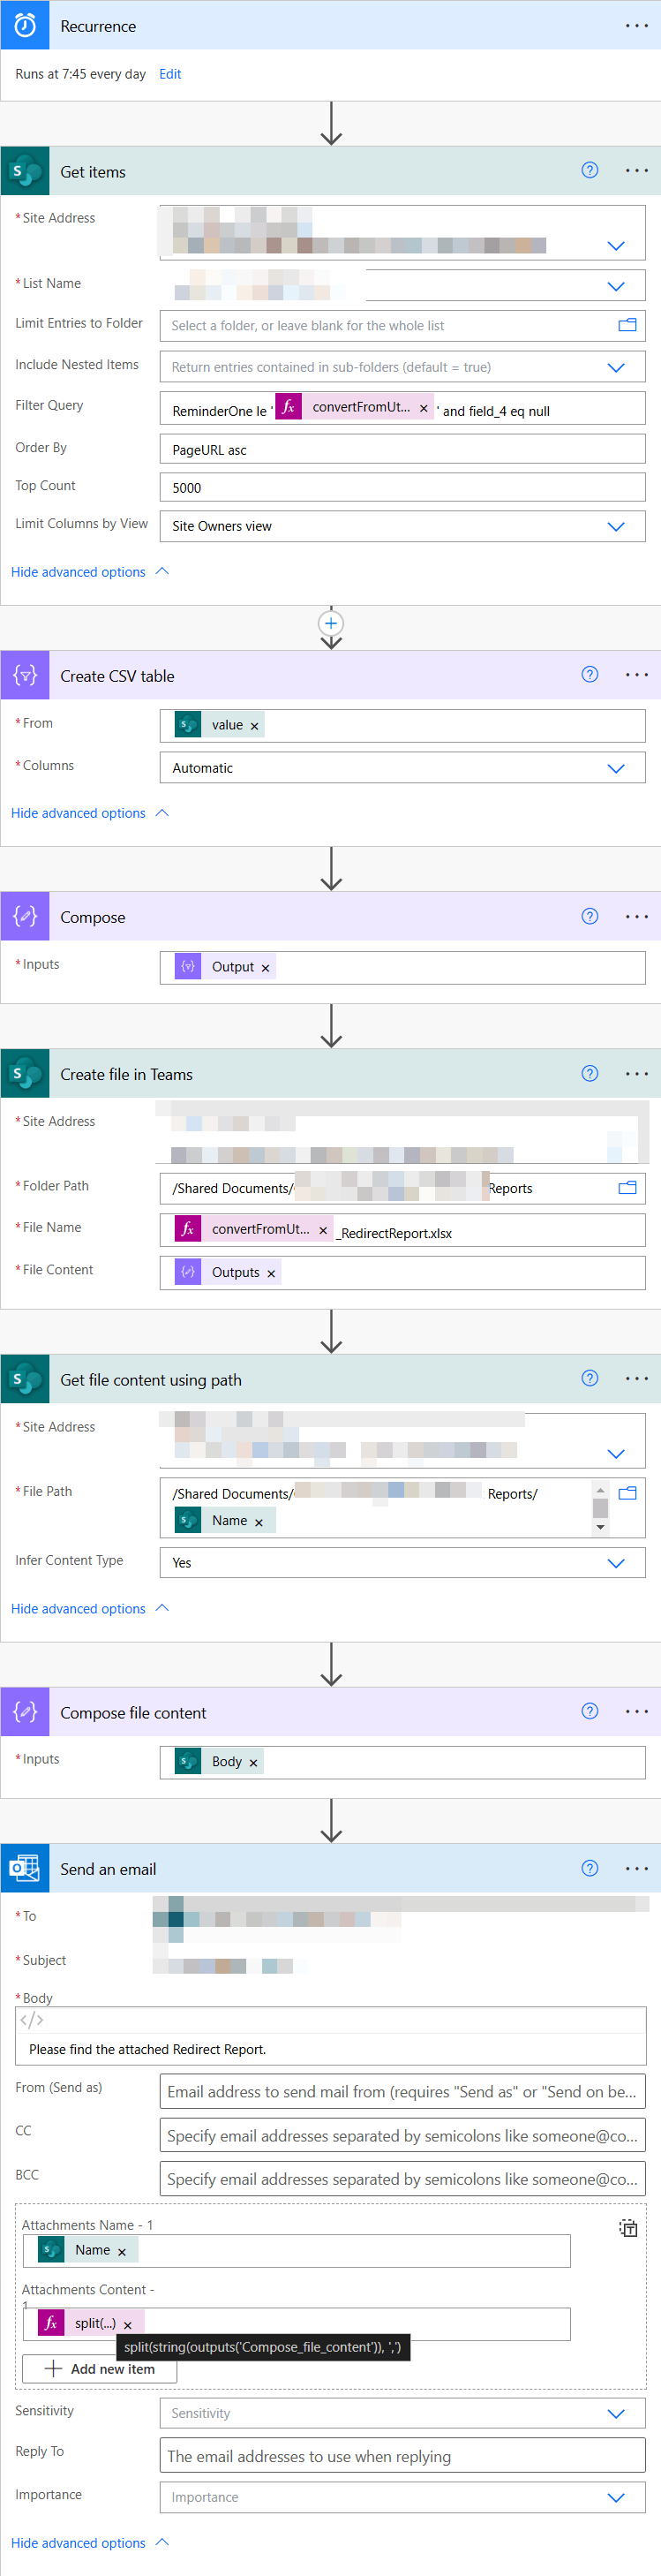Screen dimensions: 661x2576
Task: Hide advanced options in Get items
Action: [89, 572]
